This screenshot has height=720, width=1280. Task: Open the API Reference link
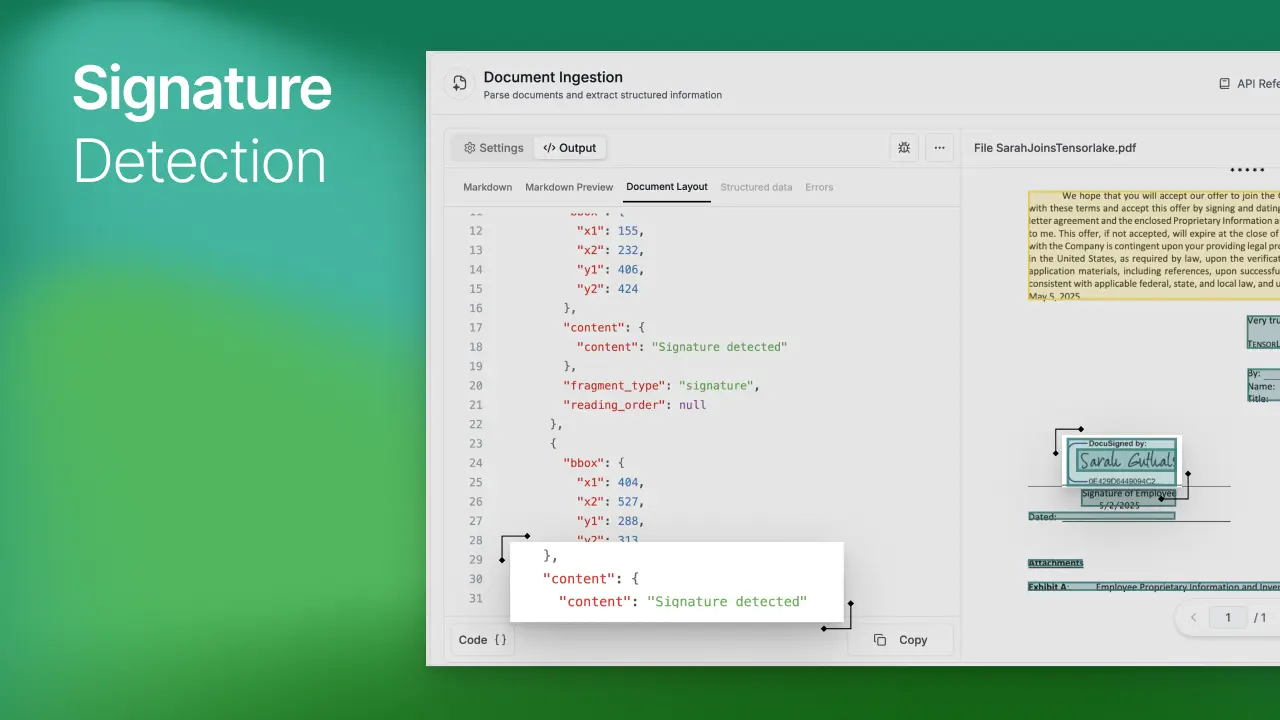point(1249,84)
